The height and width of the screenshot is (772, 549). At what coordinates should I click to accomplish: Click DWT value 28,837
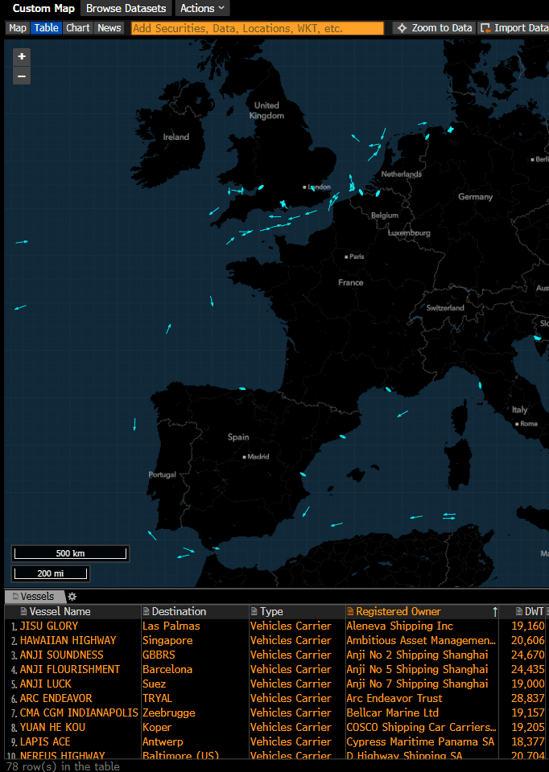[528, 699]
